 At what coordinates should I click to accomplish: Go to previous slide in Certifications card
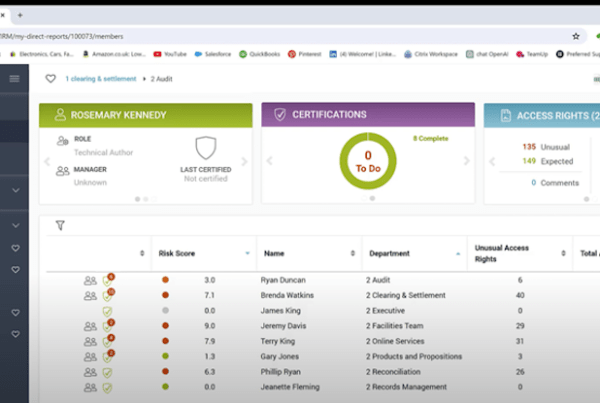pos(269,160)
